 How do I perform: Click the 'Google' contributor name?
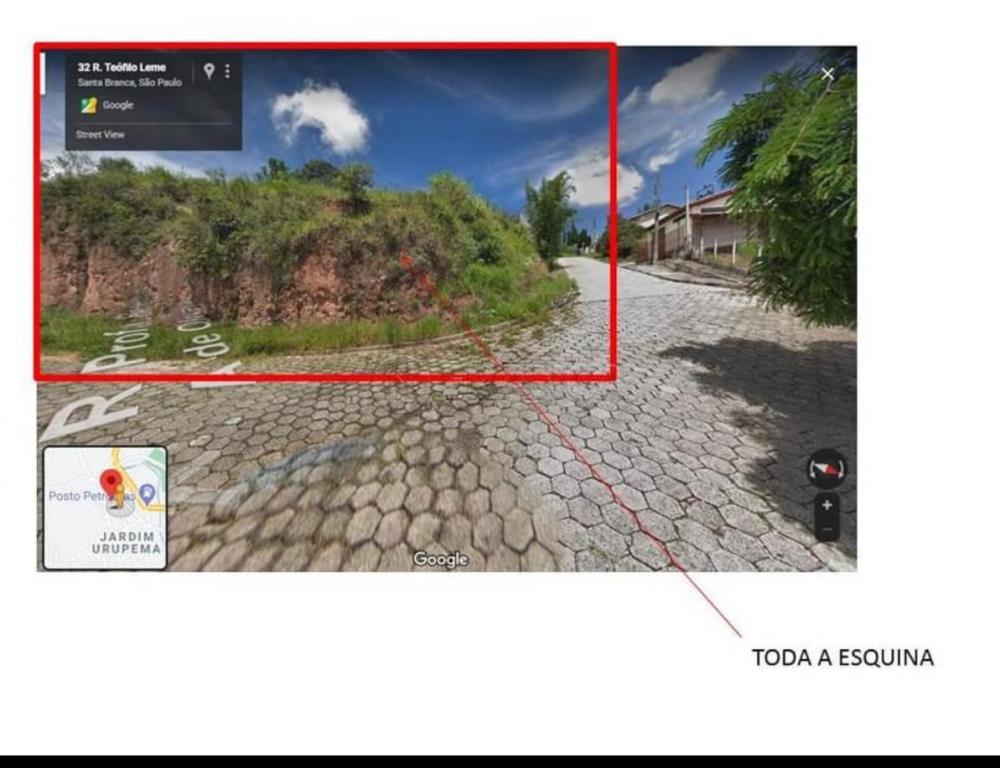[x=118, y=105]
